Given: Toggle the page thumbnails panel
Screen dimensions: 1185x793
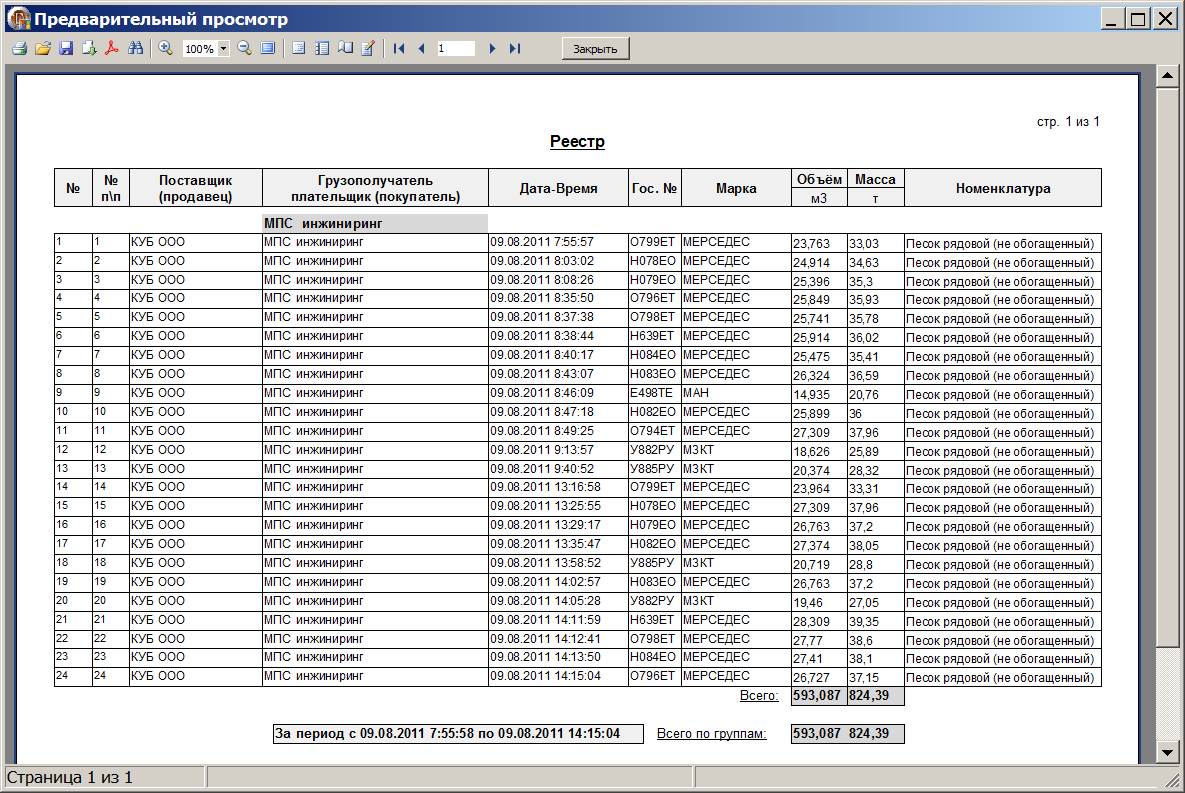Looking at the screenshot, I should (x=322, y=48).
